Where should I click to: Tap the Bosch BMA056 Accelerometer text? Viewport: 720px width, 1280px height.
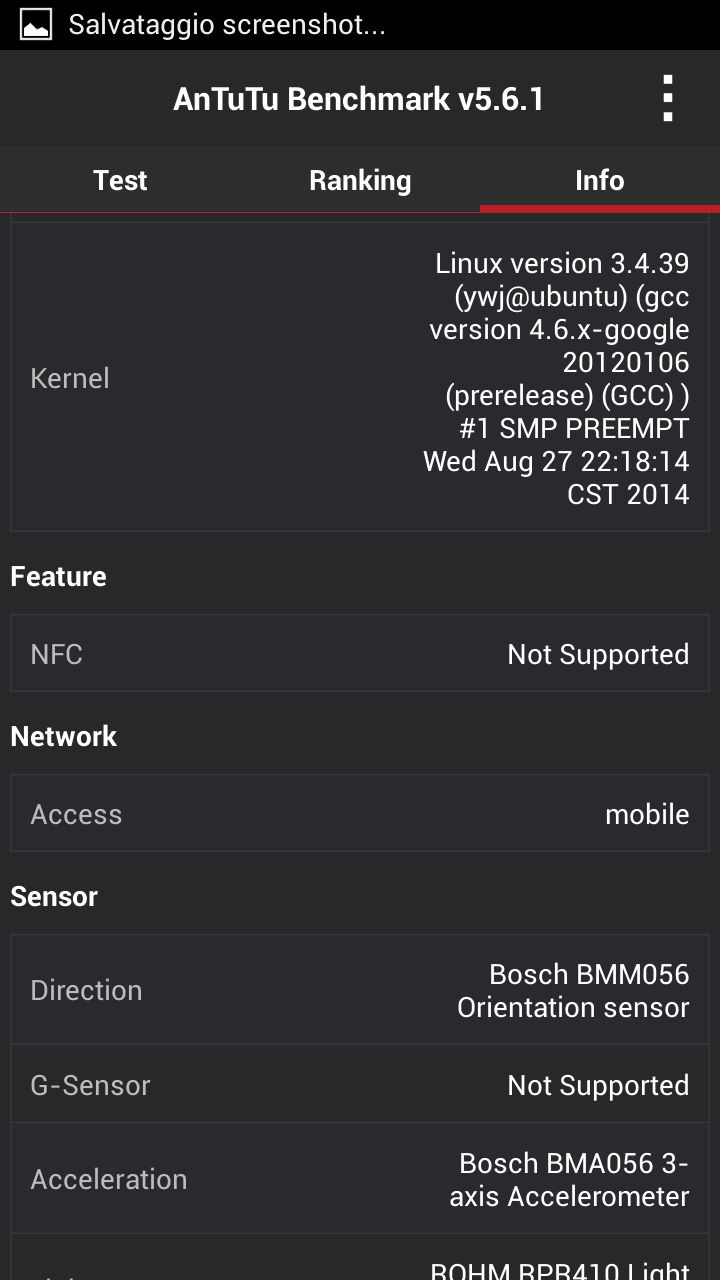[569, 1179]
